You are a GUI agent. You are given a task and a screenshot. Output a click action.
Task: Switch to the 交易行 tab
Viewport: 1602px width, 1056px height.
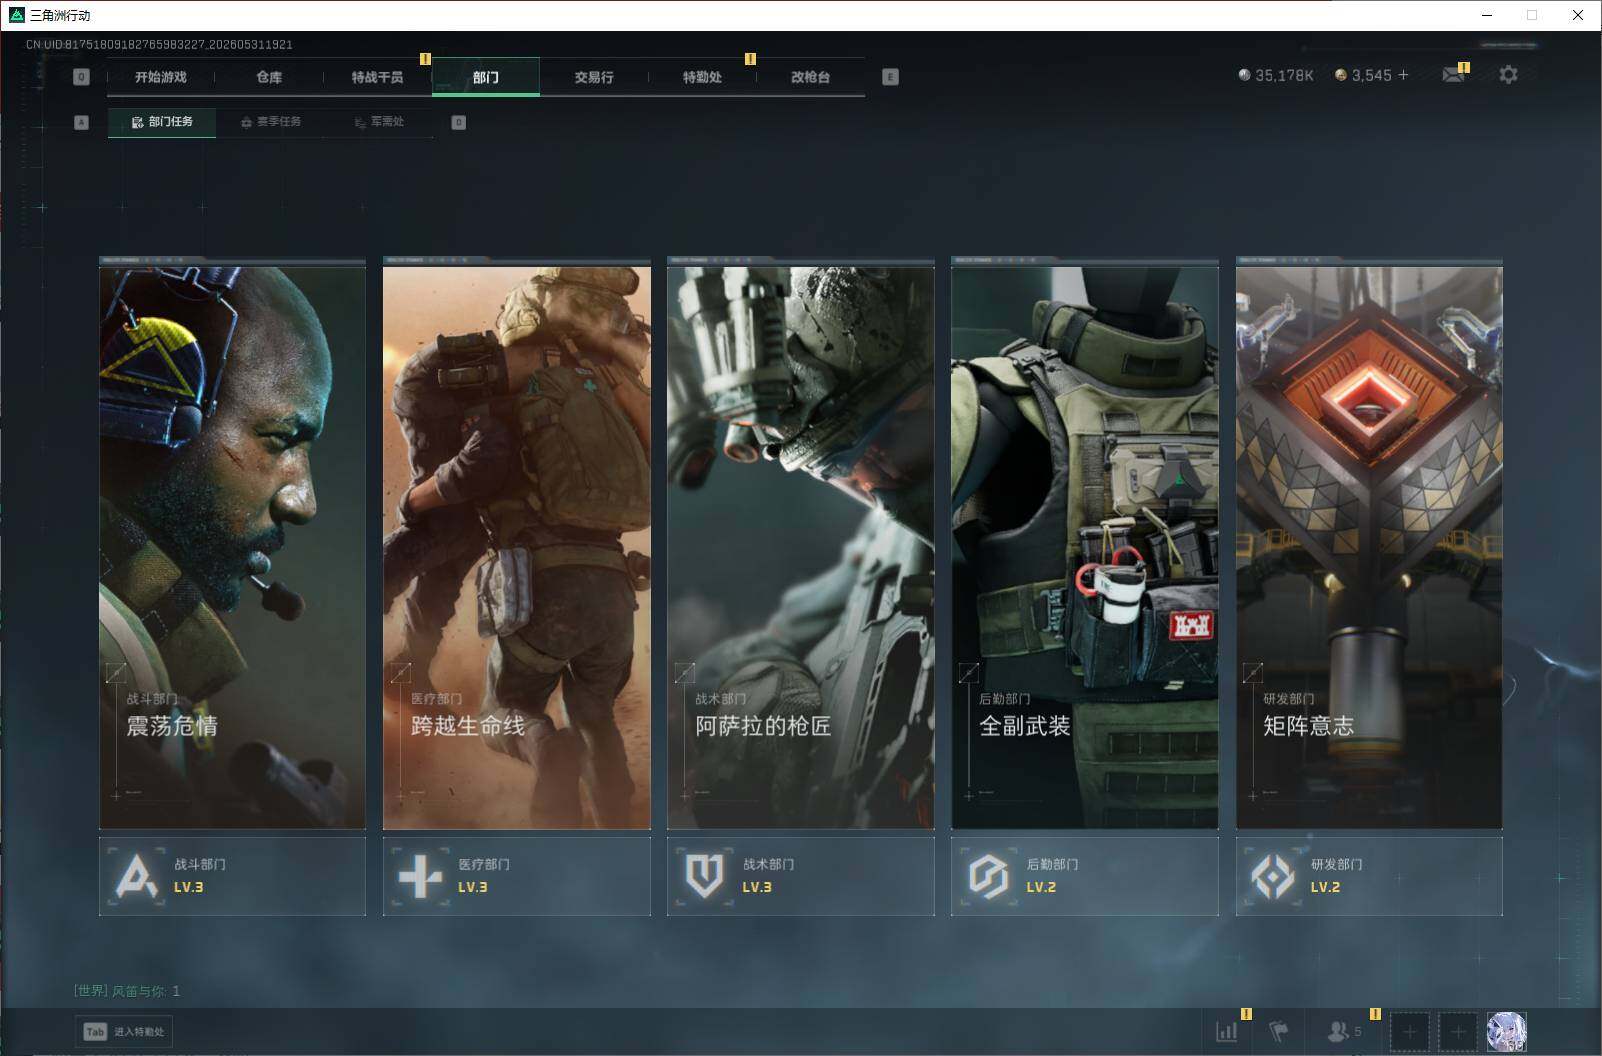point(594,77)
